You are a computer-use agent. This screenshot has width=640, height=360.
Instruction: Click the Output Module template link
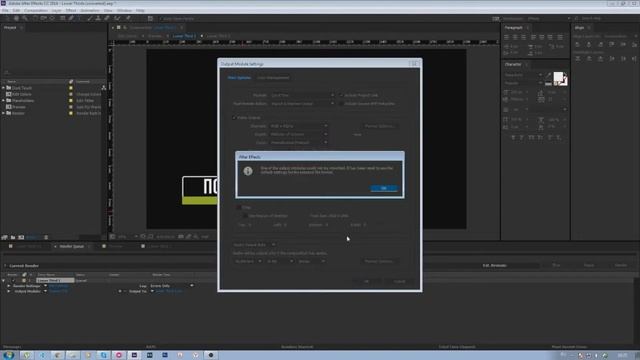click(59, 291)
